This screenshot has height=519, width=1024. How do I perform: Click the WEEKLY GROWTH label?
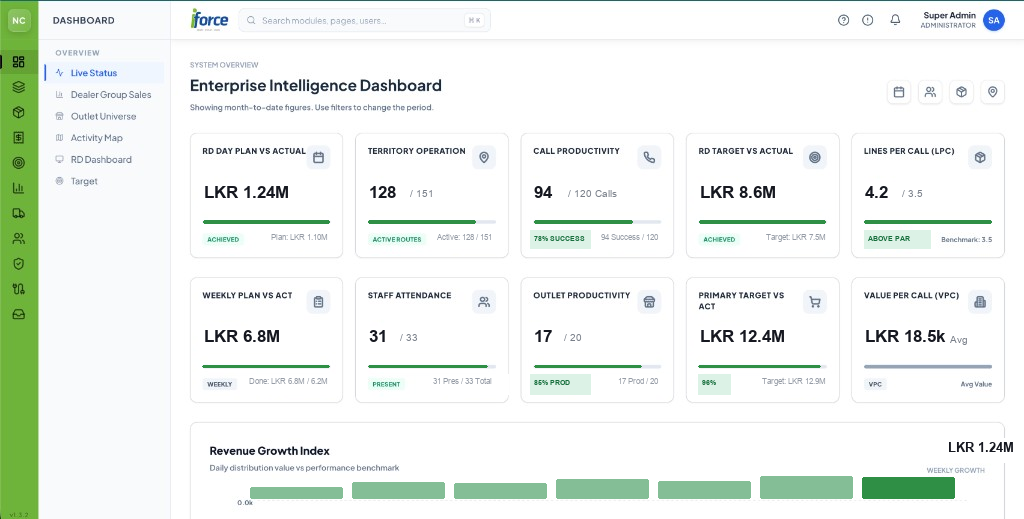point(955,470)
